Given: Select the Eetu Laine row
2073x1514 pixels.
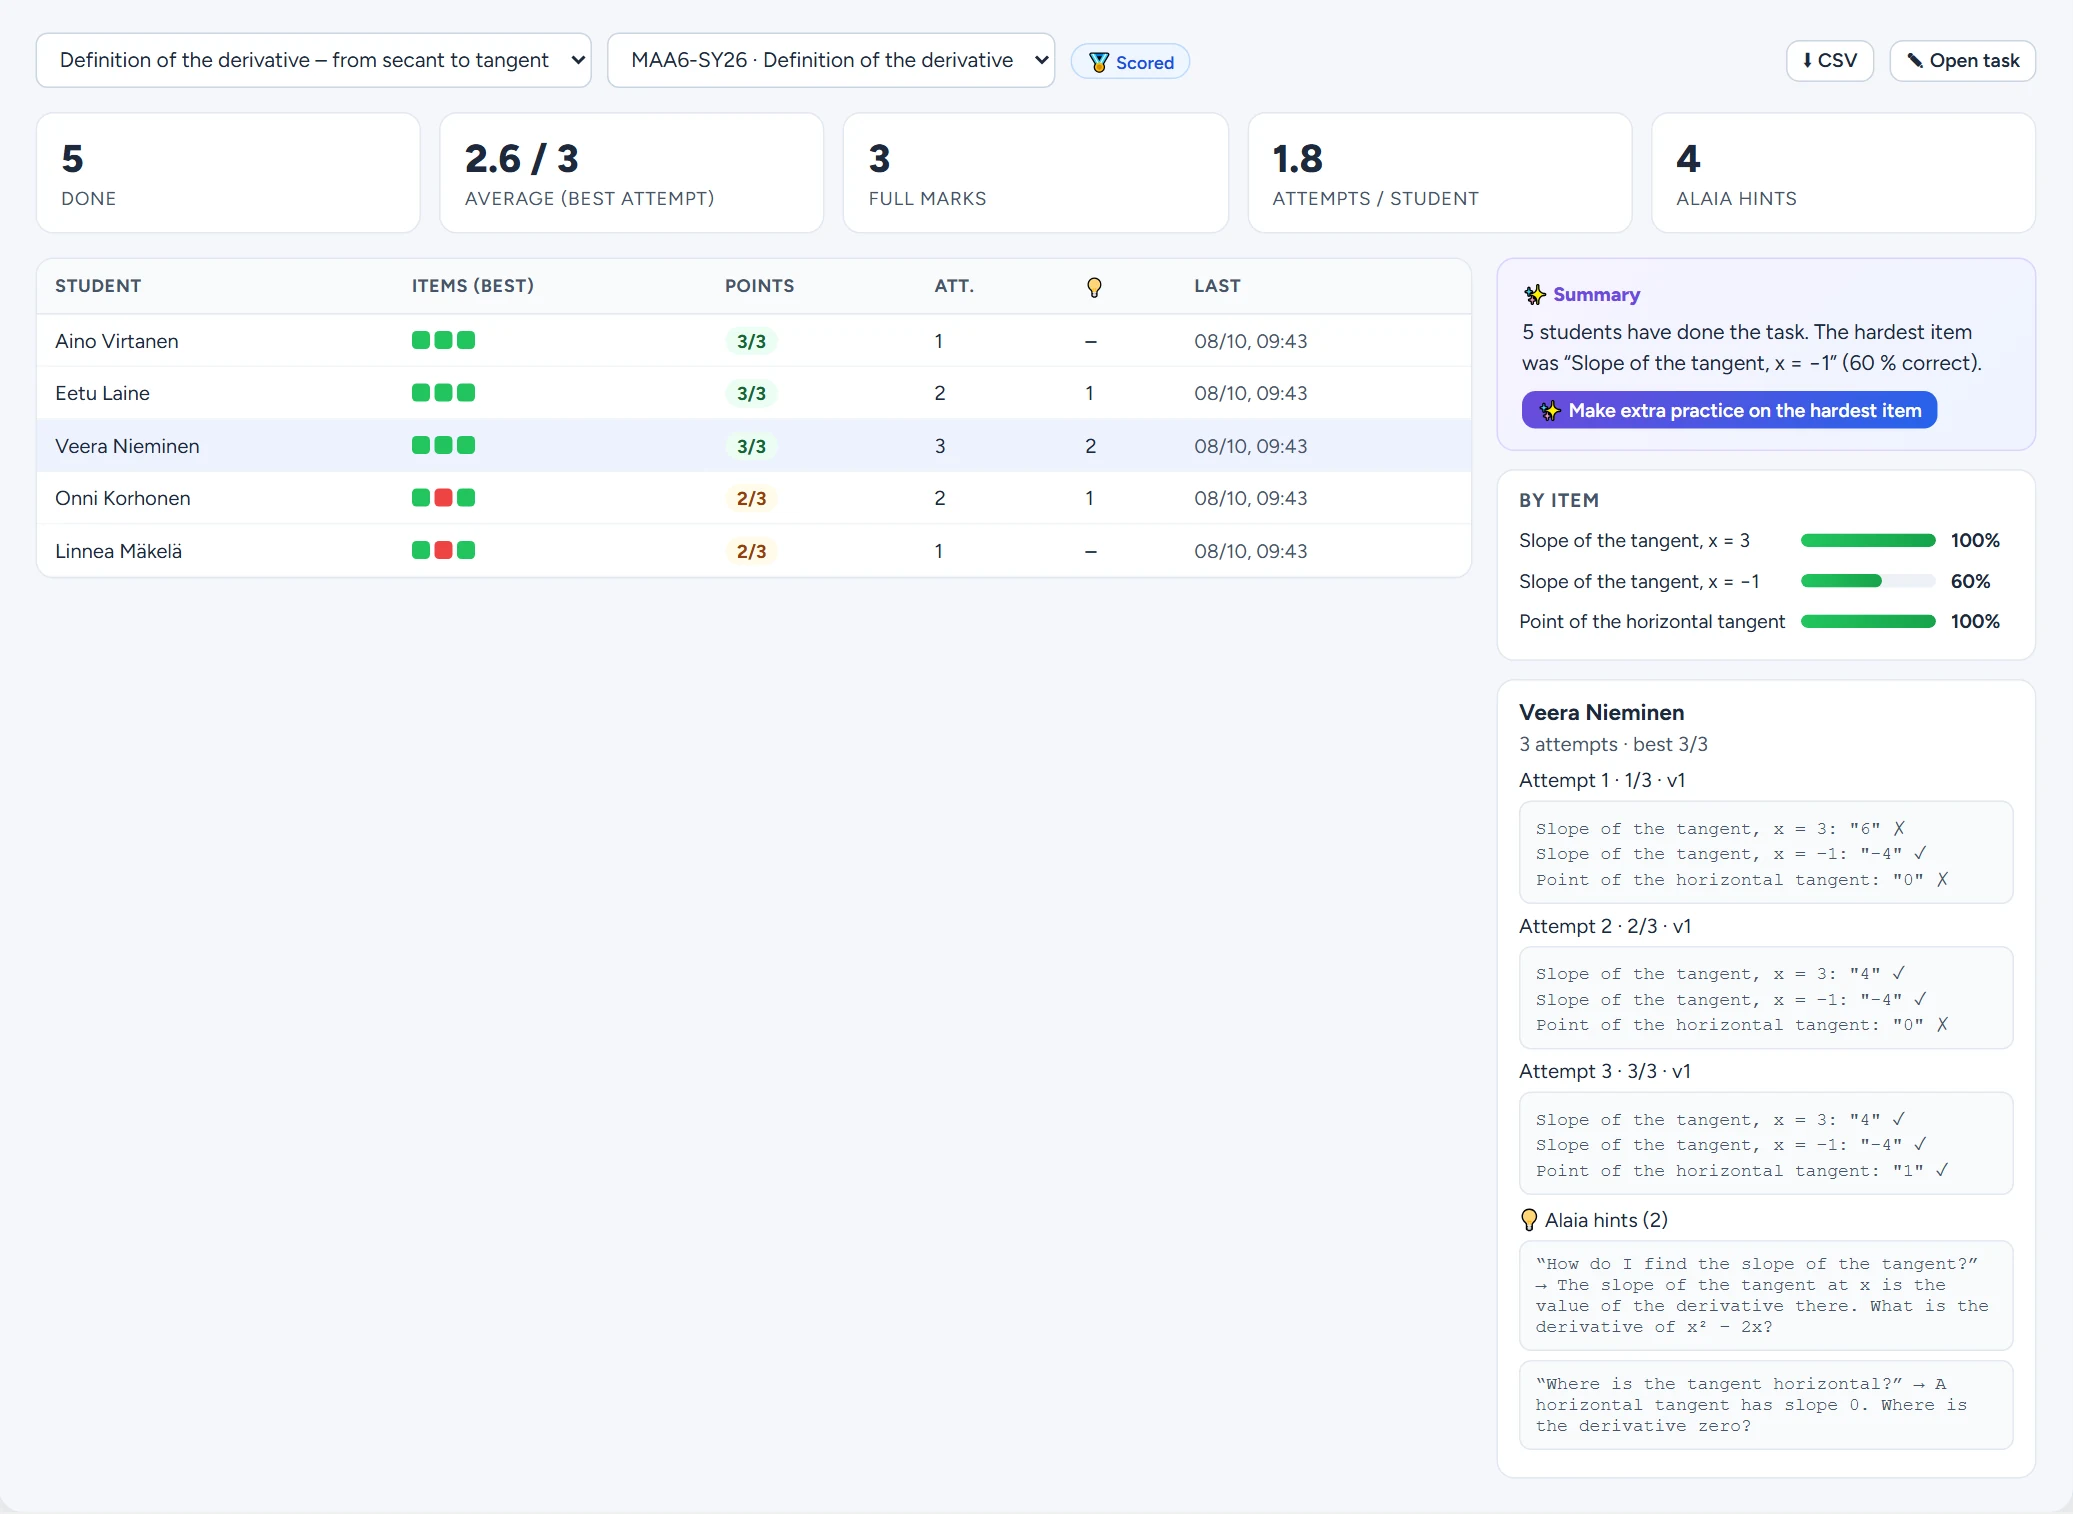Looking at the screenshot, I should pyautogui.click(x=753, y=393).
